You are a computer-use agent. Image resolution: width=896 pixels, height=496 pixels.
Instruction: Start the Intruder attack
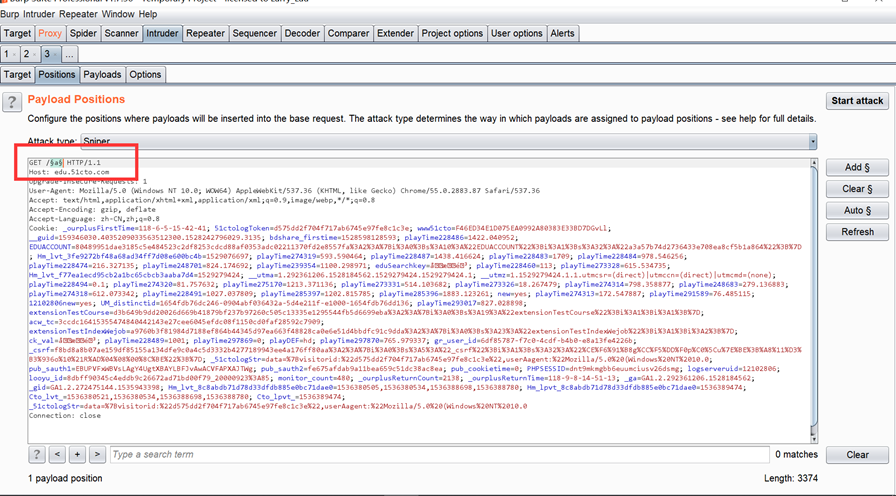(x=857, y=101)
